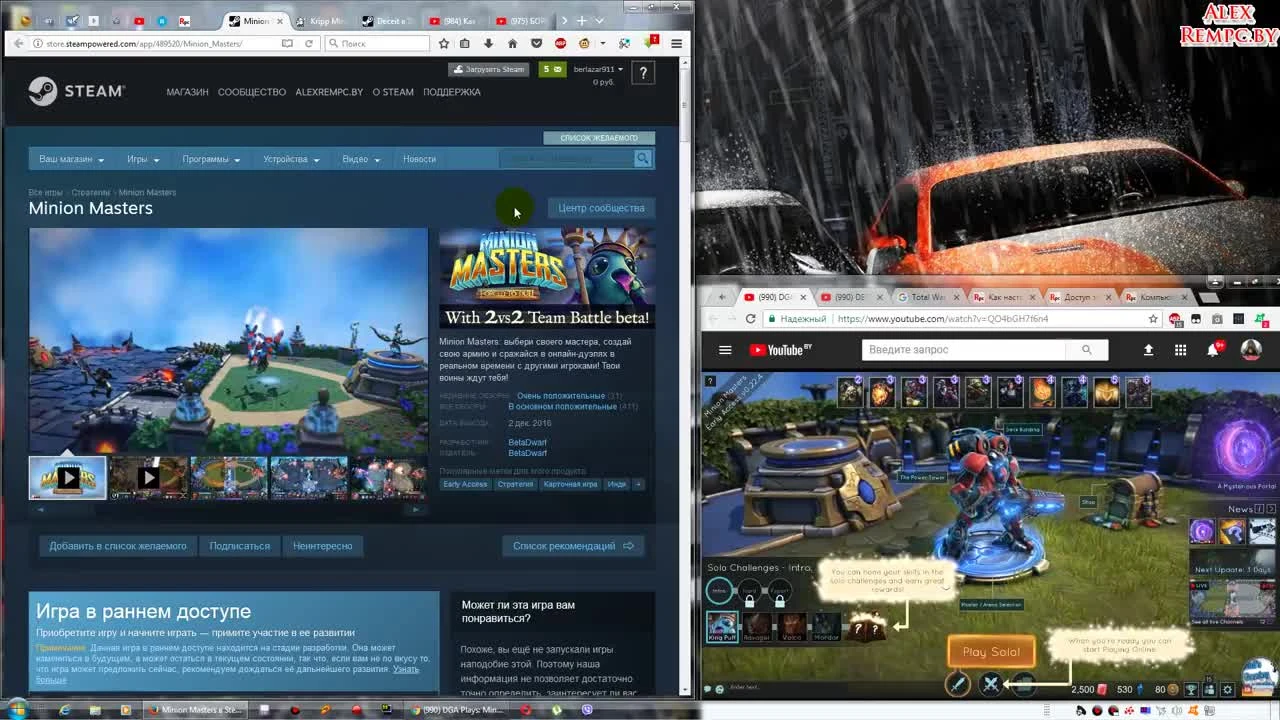Click the YouTube logo
This screenshot has height=720, width=1280.
[780, 350]
